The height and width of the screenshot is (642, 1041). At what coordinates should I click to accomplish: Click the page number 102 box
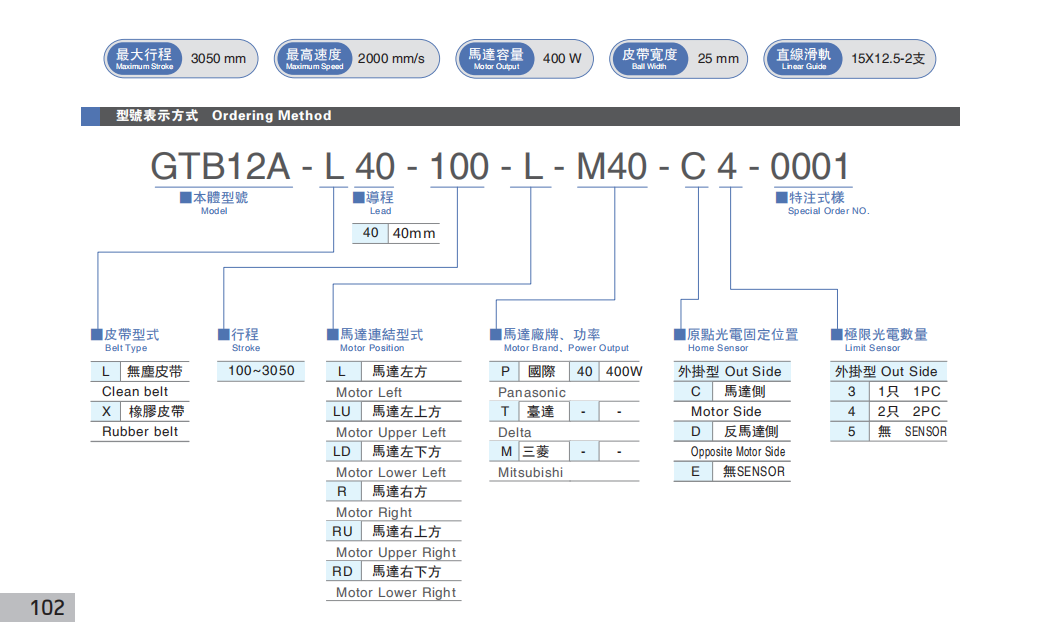38,607
